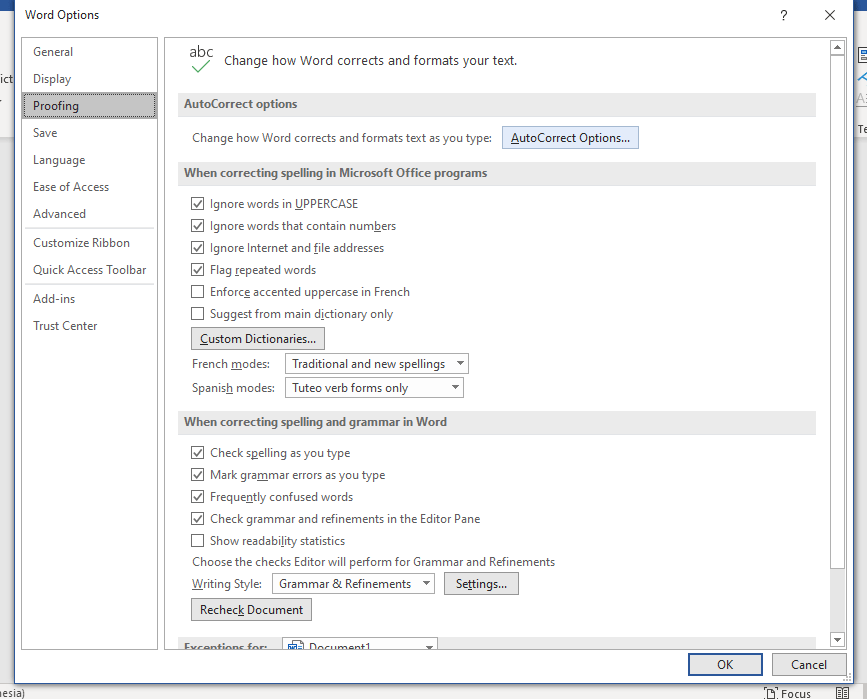
Task: Click the AutoCorrect Options button
Action: click(570, 138)
